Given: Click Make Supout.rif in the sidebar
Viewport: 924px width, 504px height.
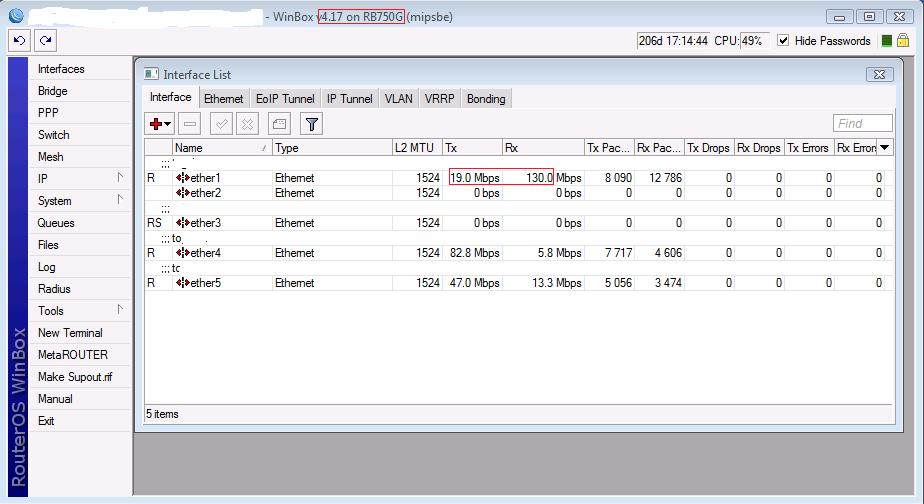Looking at the screenshot, I should (x=75, y=377).
